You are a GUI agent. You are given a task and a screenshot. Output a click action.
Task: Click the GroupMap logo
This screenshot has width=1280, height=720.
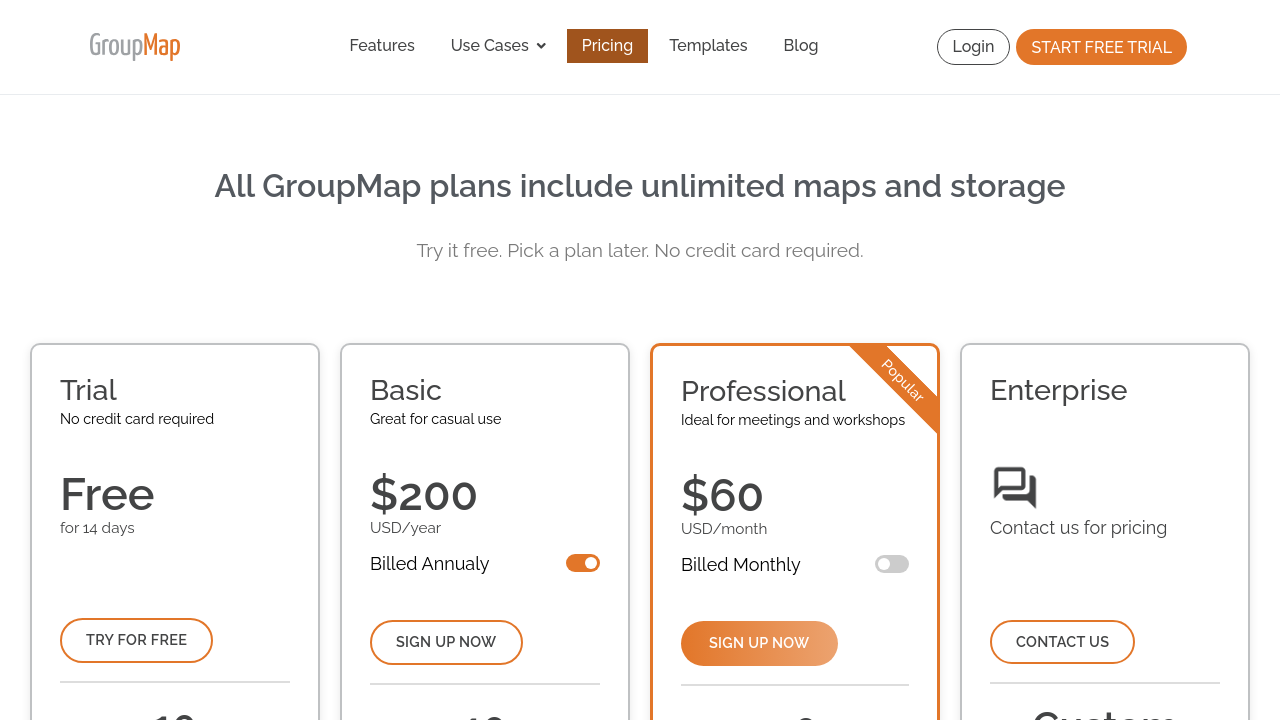point(135,46)
